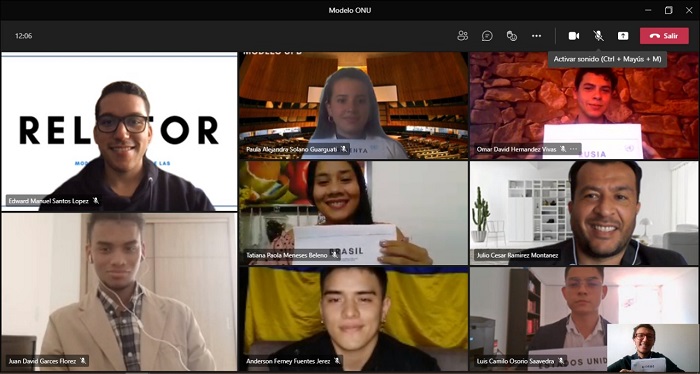
Task: Open more options beside Omar David Hernandez Vivas
Action: pos(574,149)
